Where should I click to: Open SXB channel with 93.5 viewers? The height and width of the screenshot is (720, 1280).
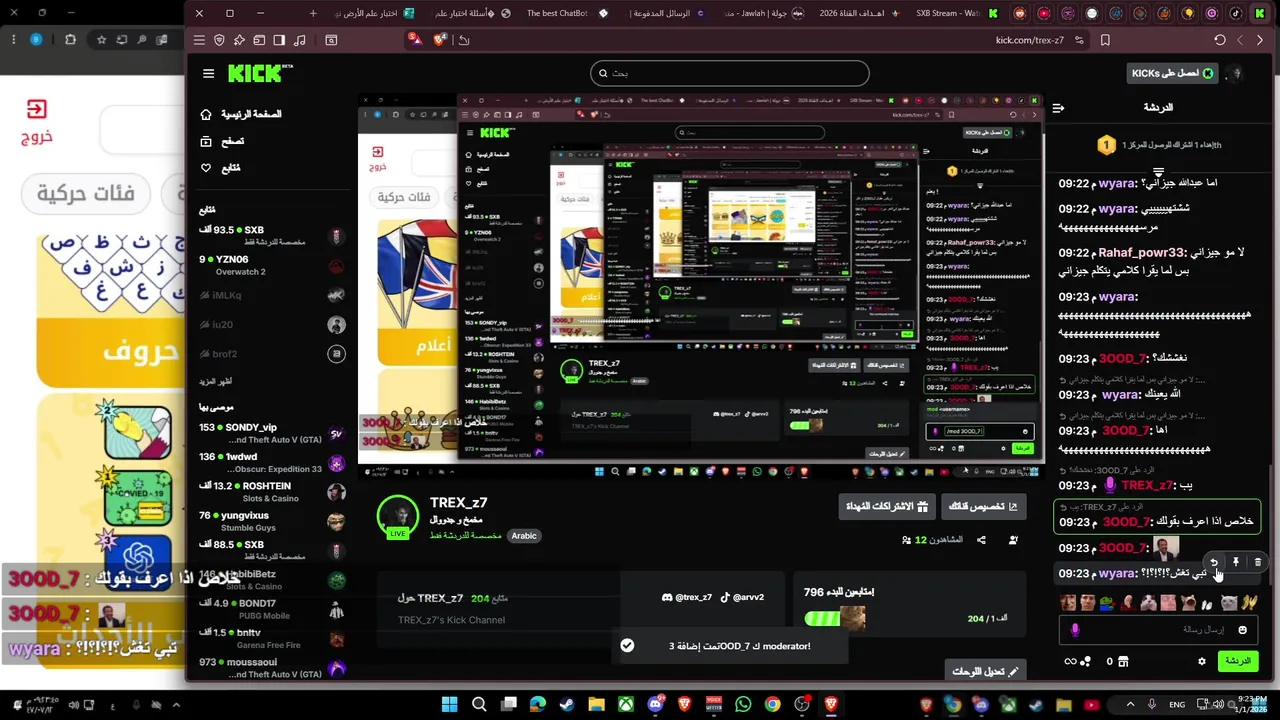point(272,235)
